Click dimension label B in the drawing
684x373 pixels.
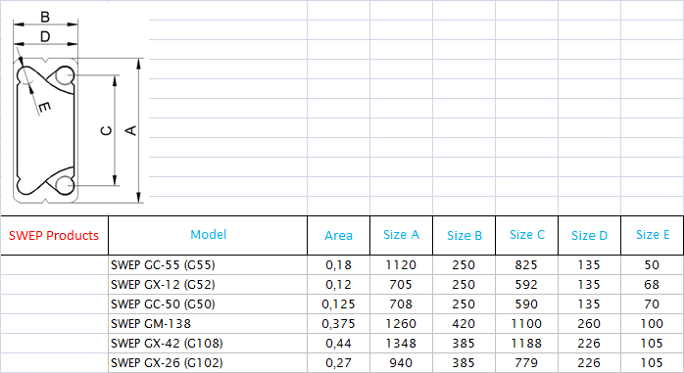[45, 17]
